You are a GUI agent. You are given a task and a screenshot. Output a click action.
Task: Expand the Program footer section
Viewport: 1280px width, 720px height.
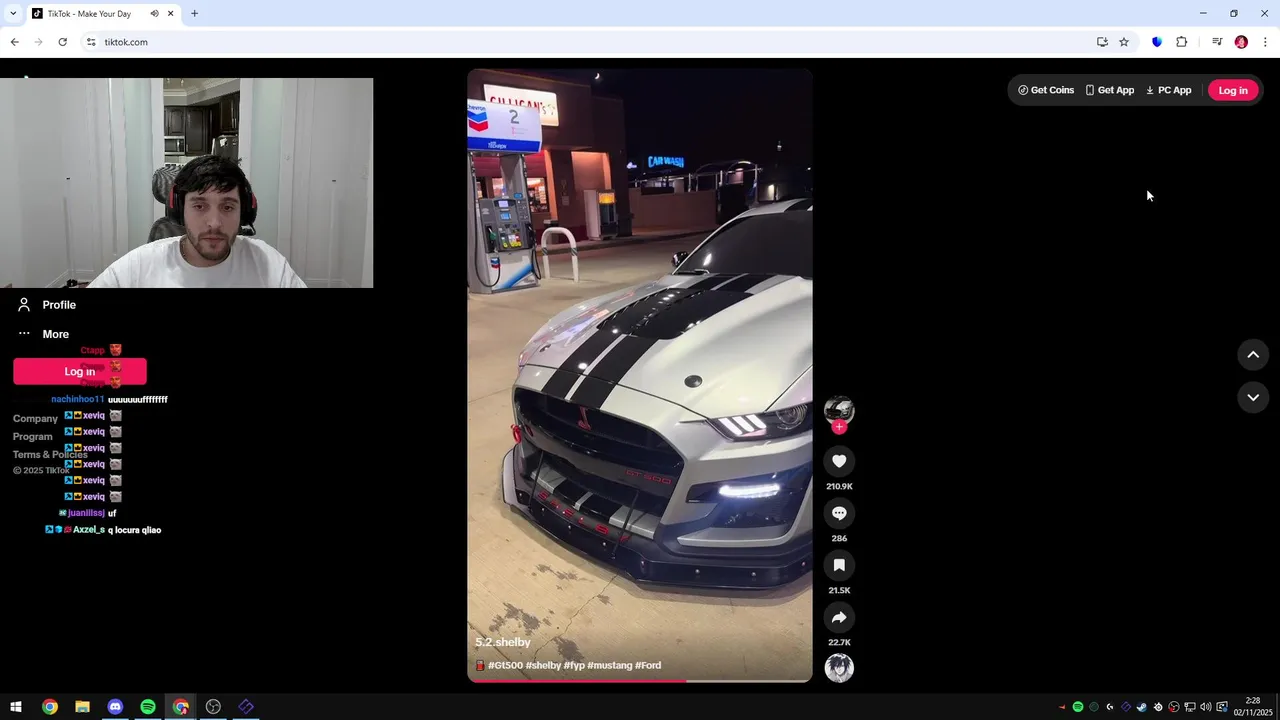pos(32,436)
